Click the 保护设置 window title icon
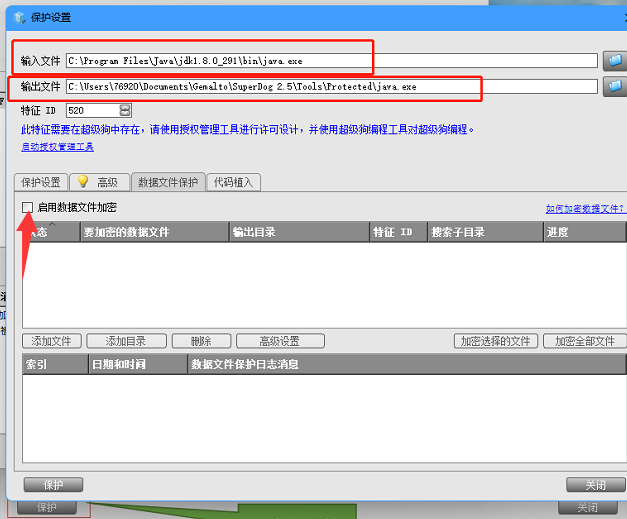The image size is (627, 519). click(x=19, y=18)
